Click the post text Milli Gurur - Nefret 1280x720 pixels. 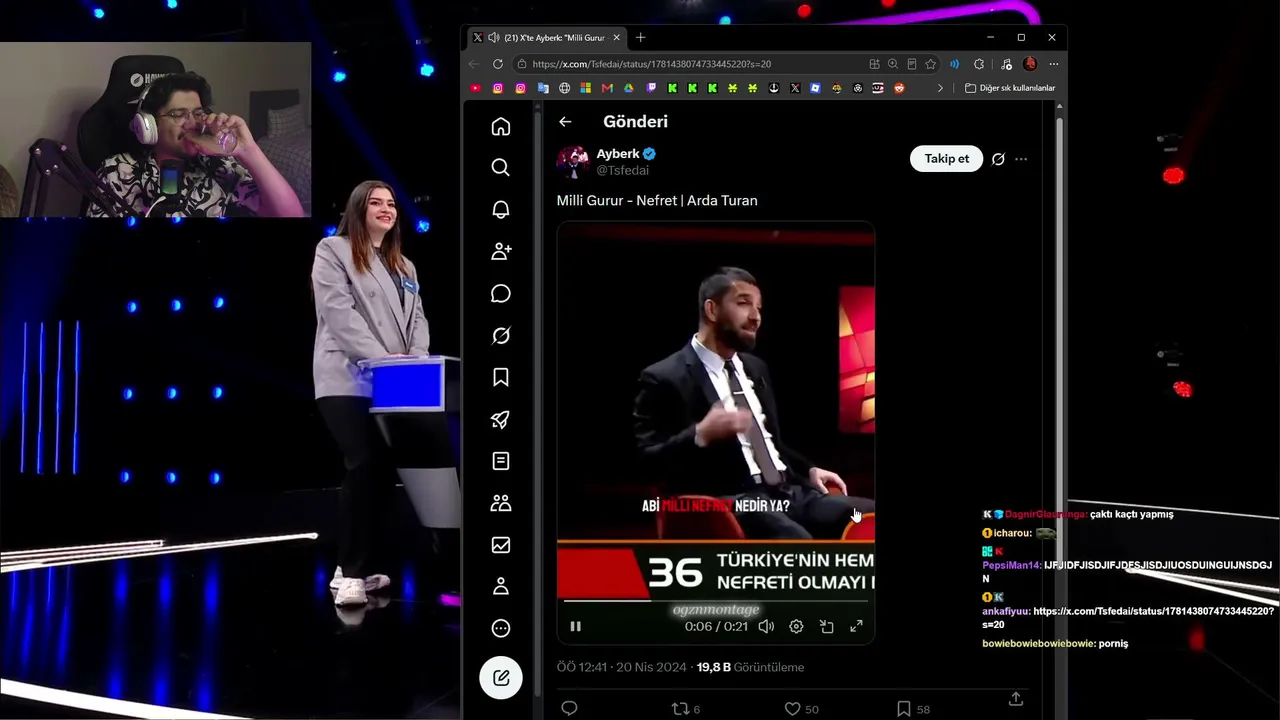coord(657,201)
